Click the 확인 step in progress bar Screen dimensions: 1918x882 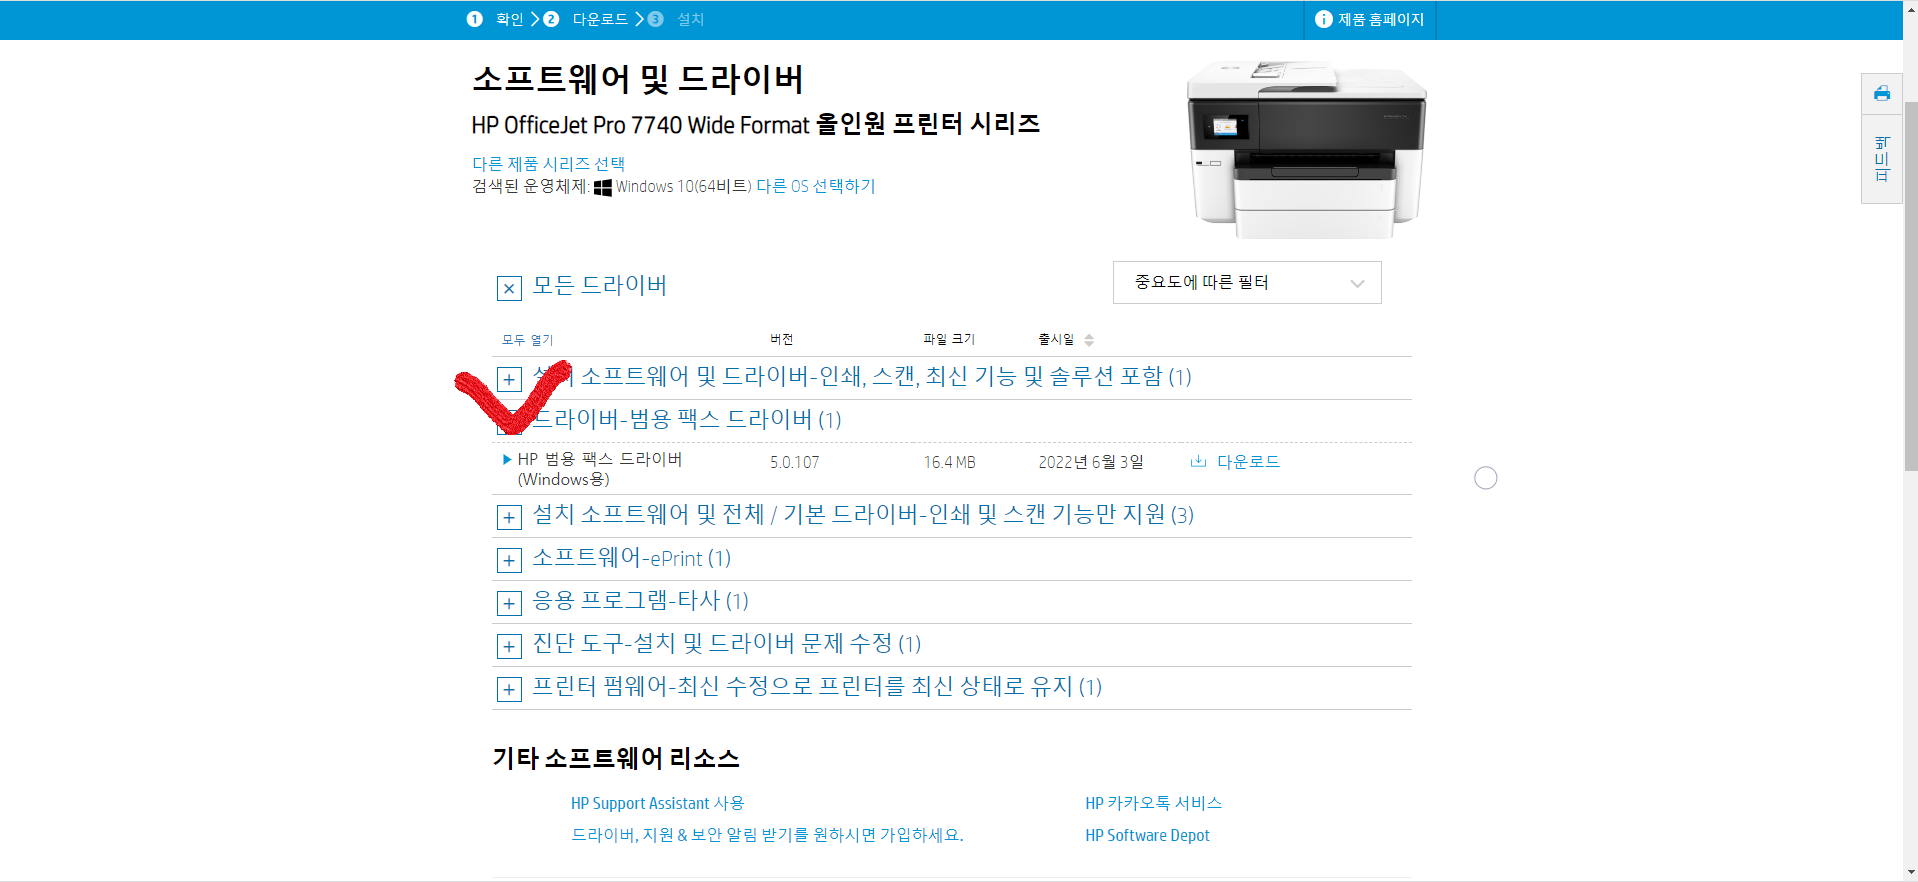510,19
